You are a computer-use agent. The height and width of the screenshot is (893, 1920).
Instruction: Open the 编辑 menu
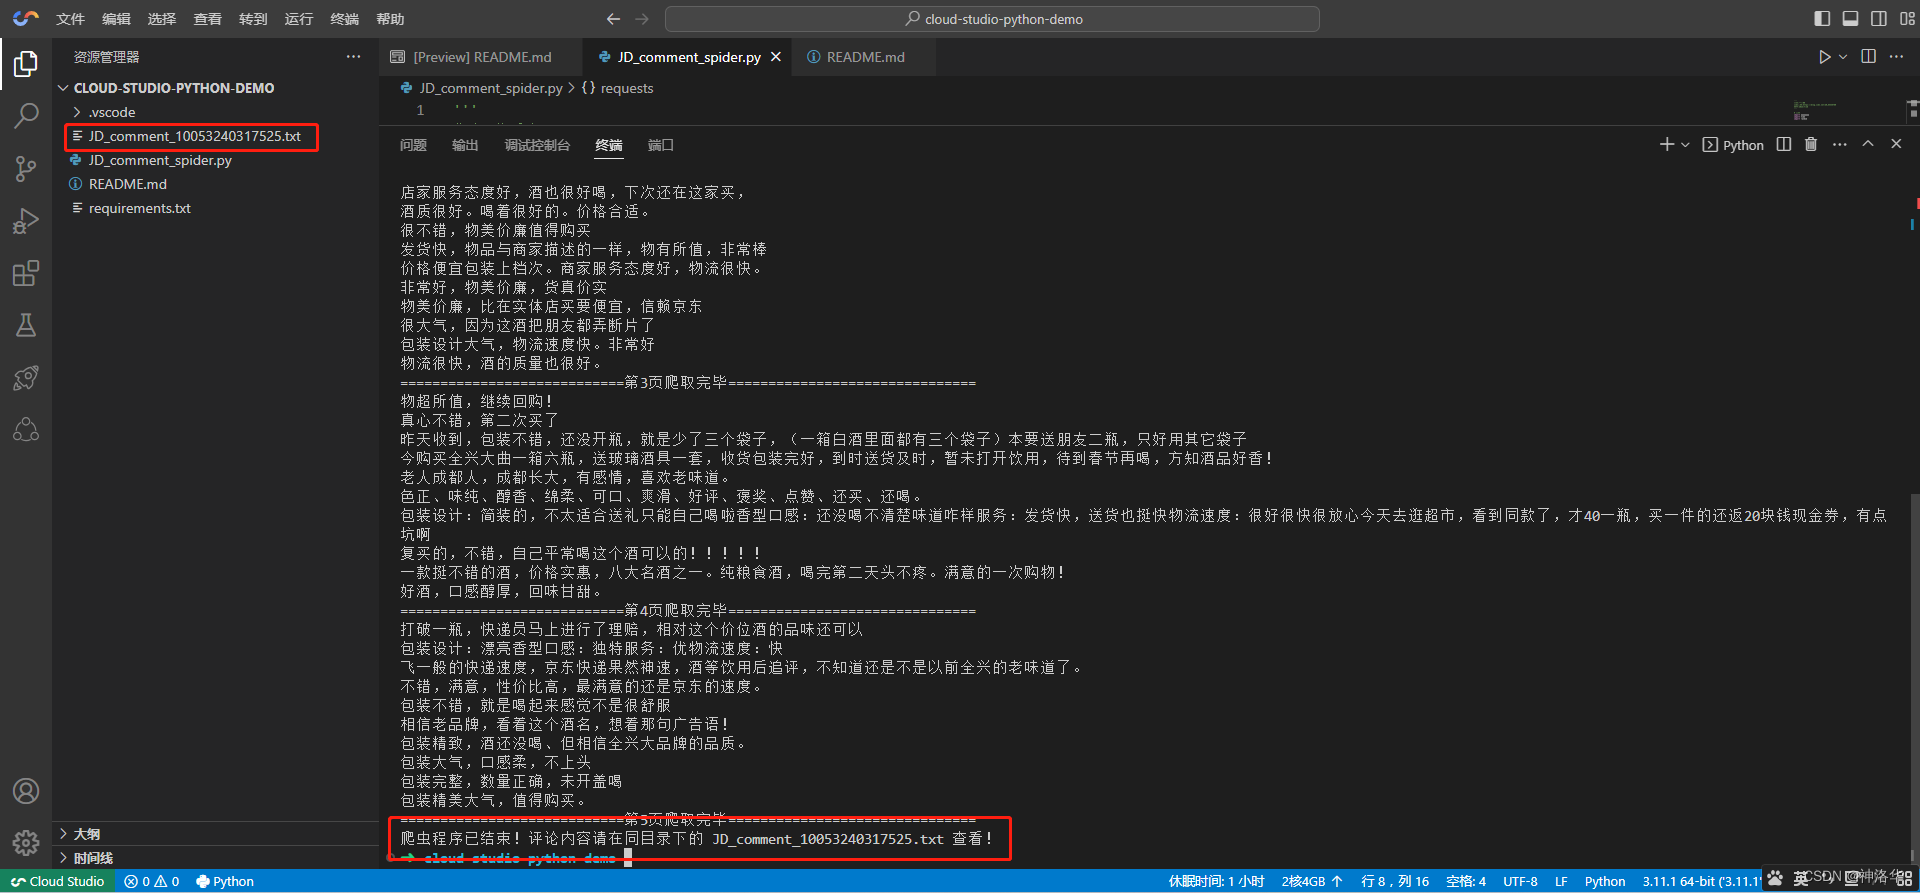(x=116, y=19)
